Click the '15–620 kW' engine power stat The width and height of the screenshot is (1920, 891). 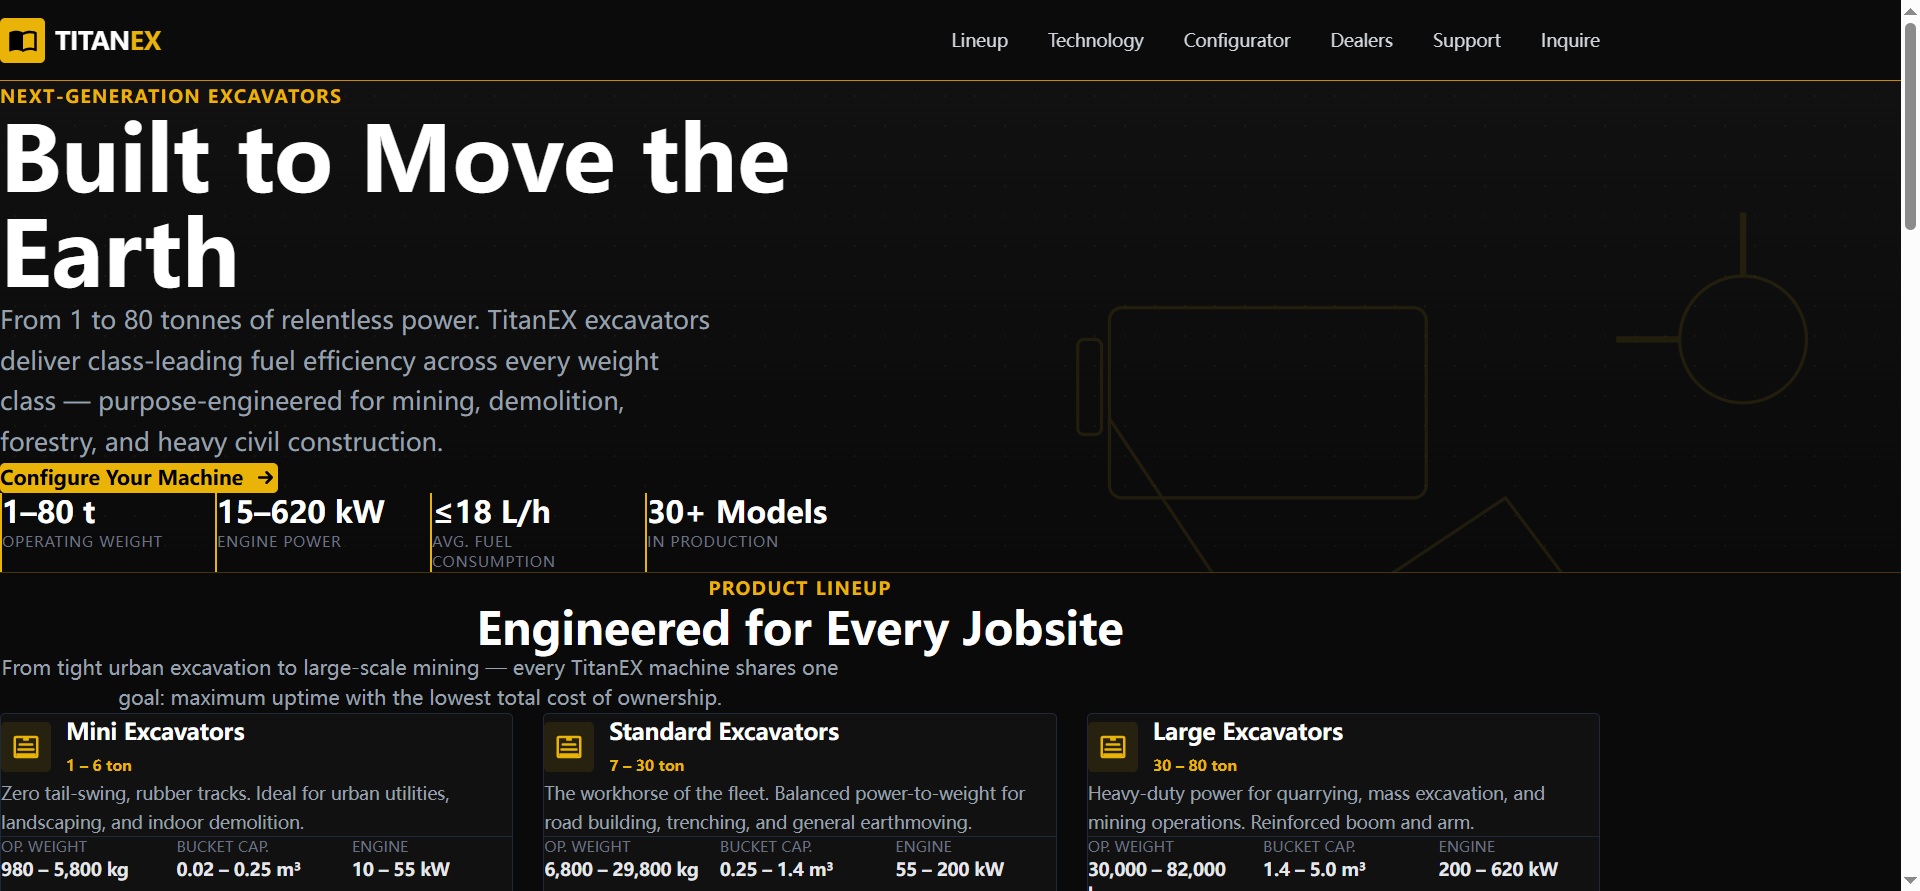pos(301,512)
